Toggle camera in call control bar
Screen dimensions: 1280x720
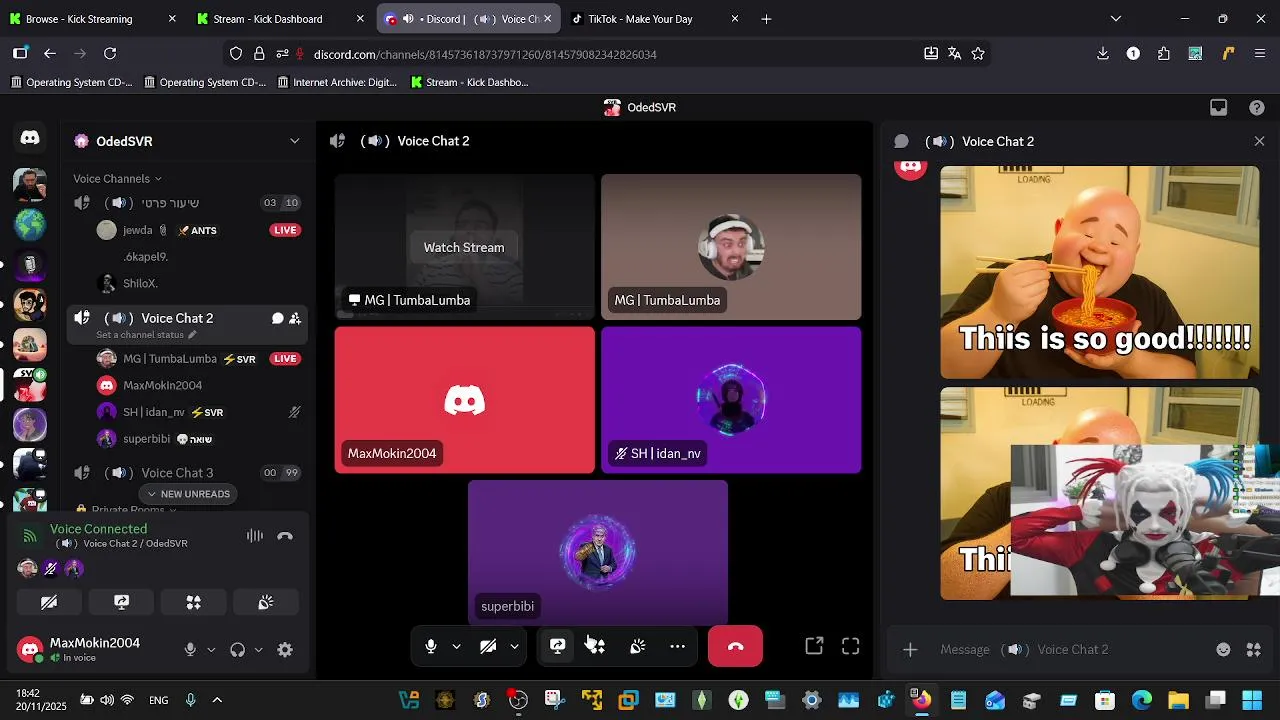[x=488, y=646]
